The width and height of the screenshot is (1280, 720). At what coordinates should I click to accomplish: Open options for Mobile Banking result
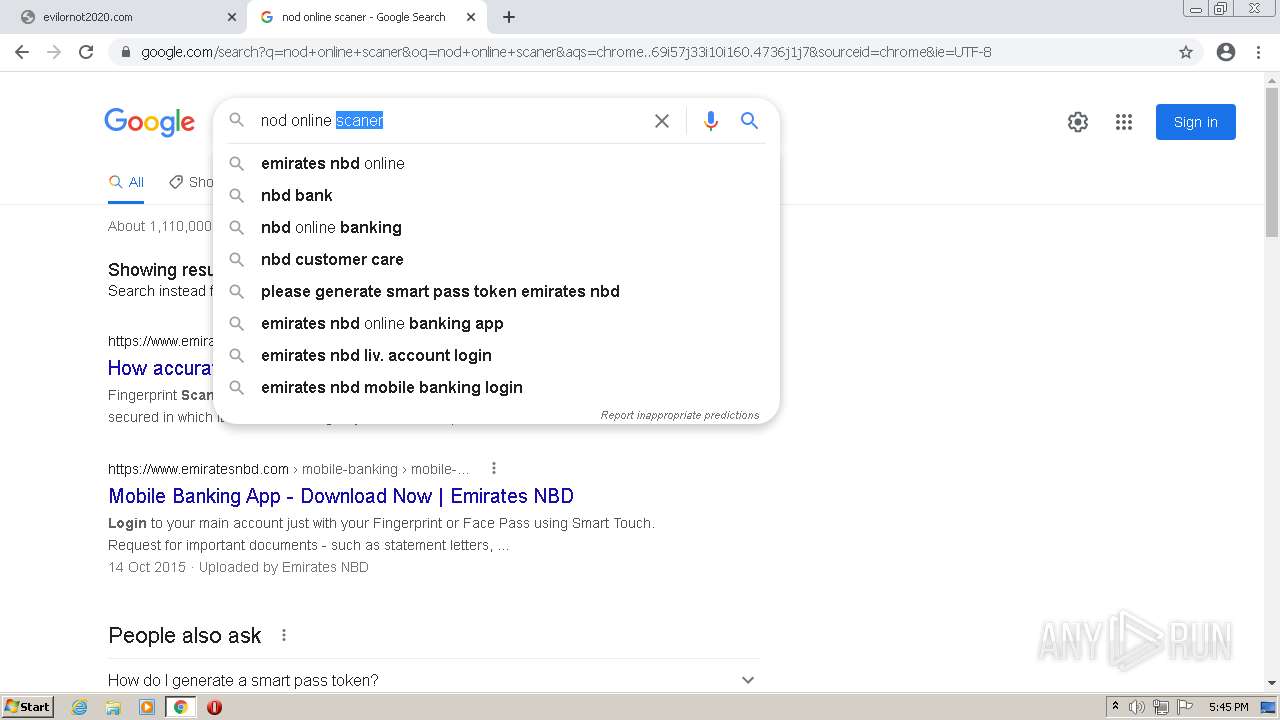pyautogui.click(x=493, y=468)
